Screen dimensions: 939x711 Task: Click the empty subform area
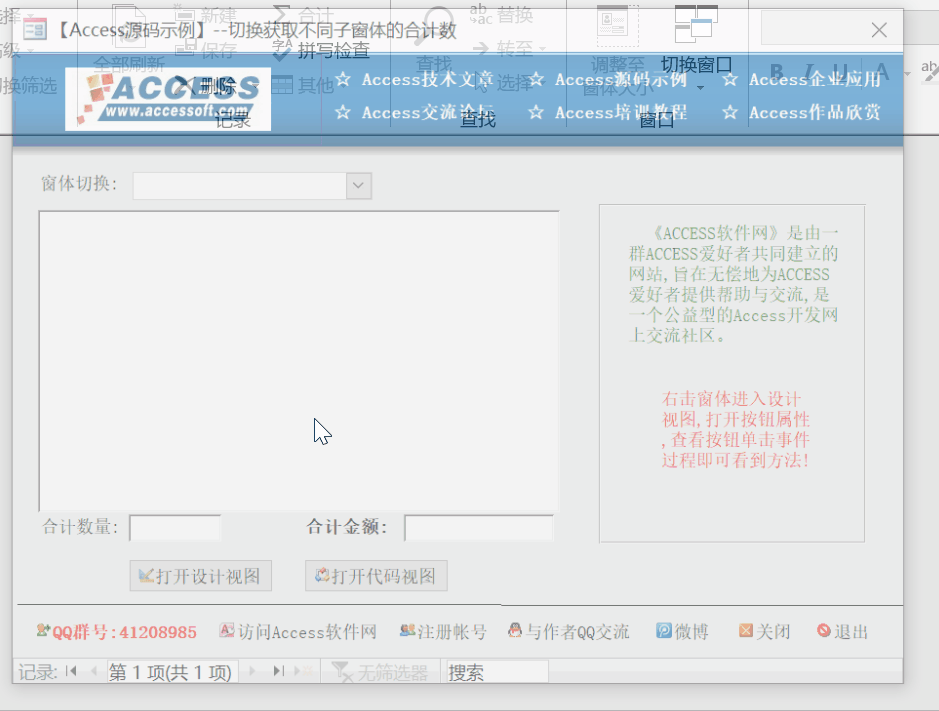tap(299, 361)
